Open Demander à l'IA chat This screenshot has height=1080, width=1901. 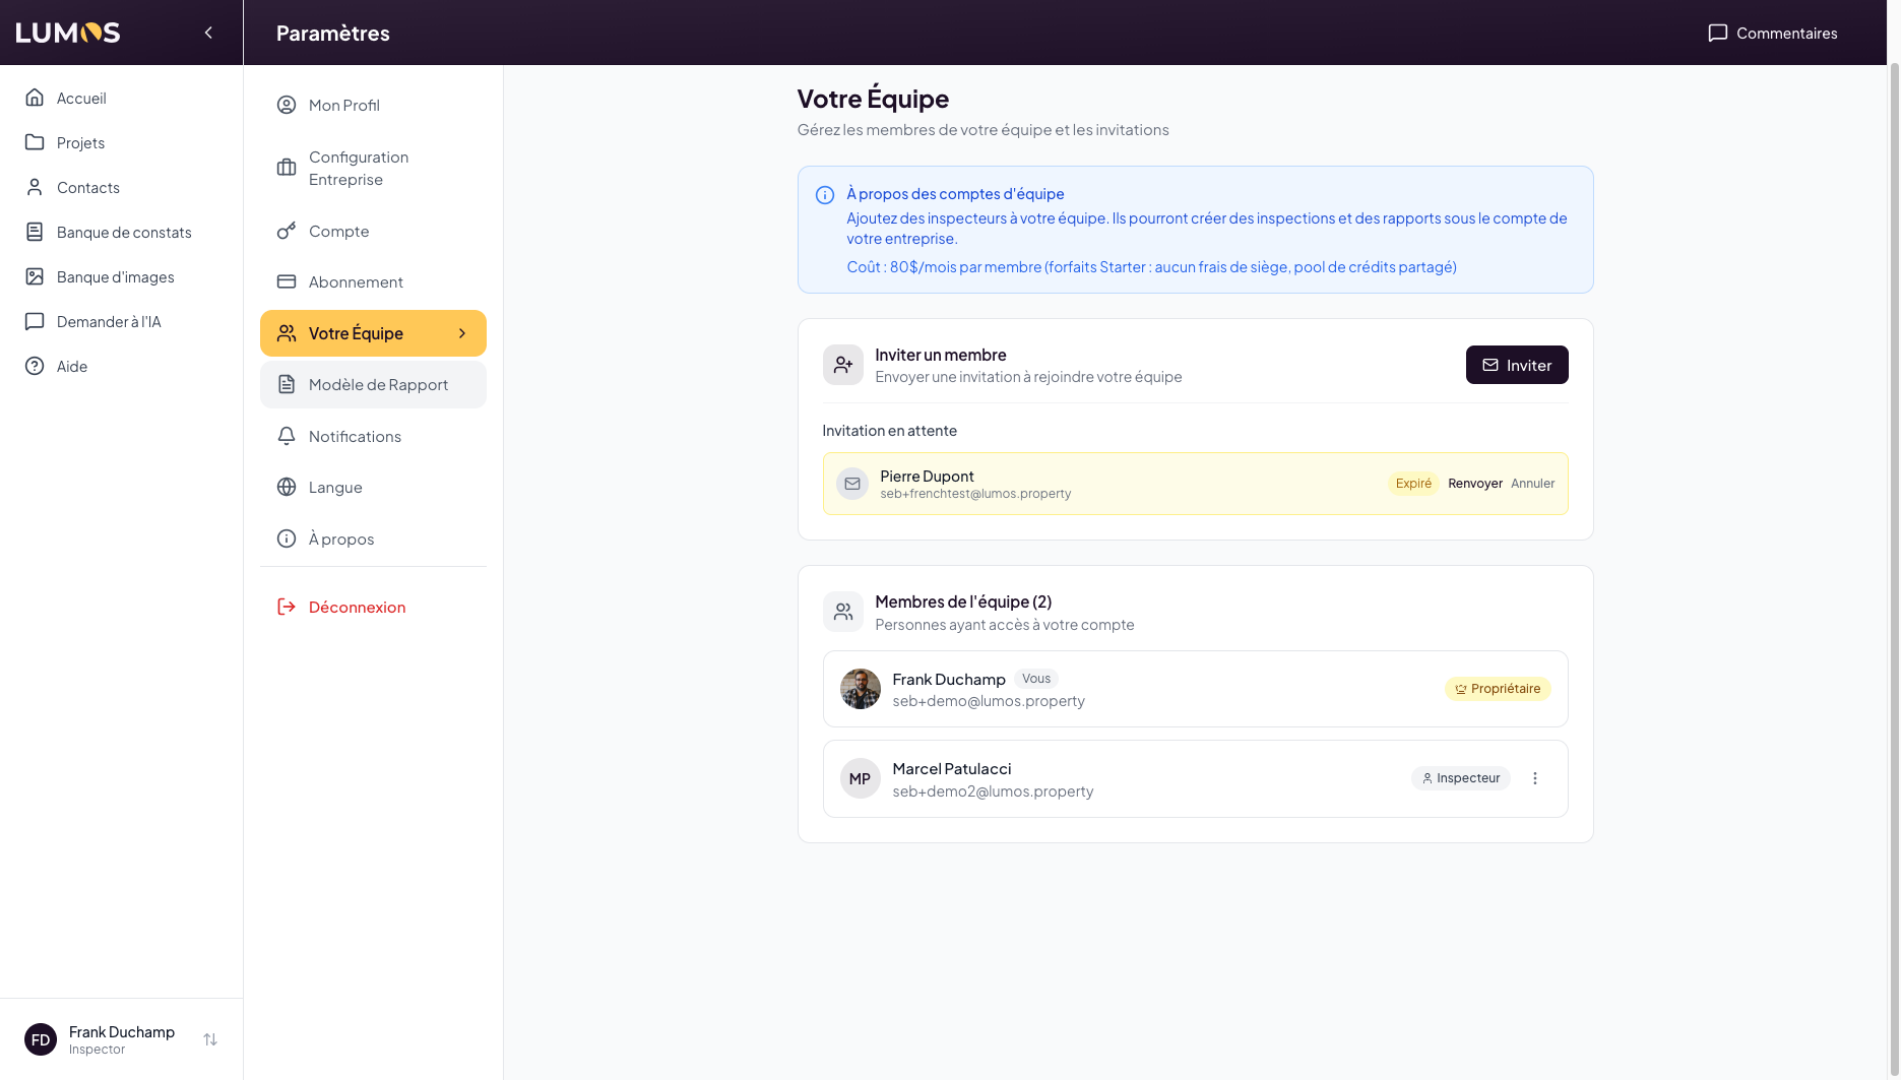(108, 322)
